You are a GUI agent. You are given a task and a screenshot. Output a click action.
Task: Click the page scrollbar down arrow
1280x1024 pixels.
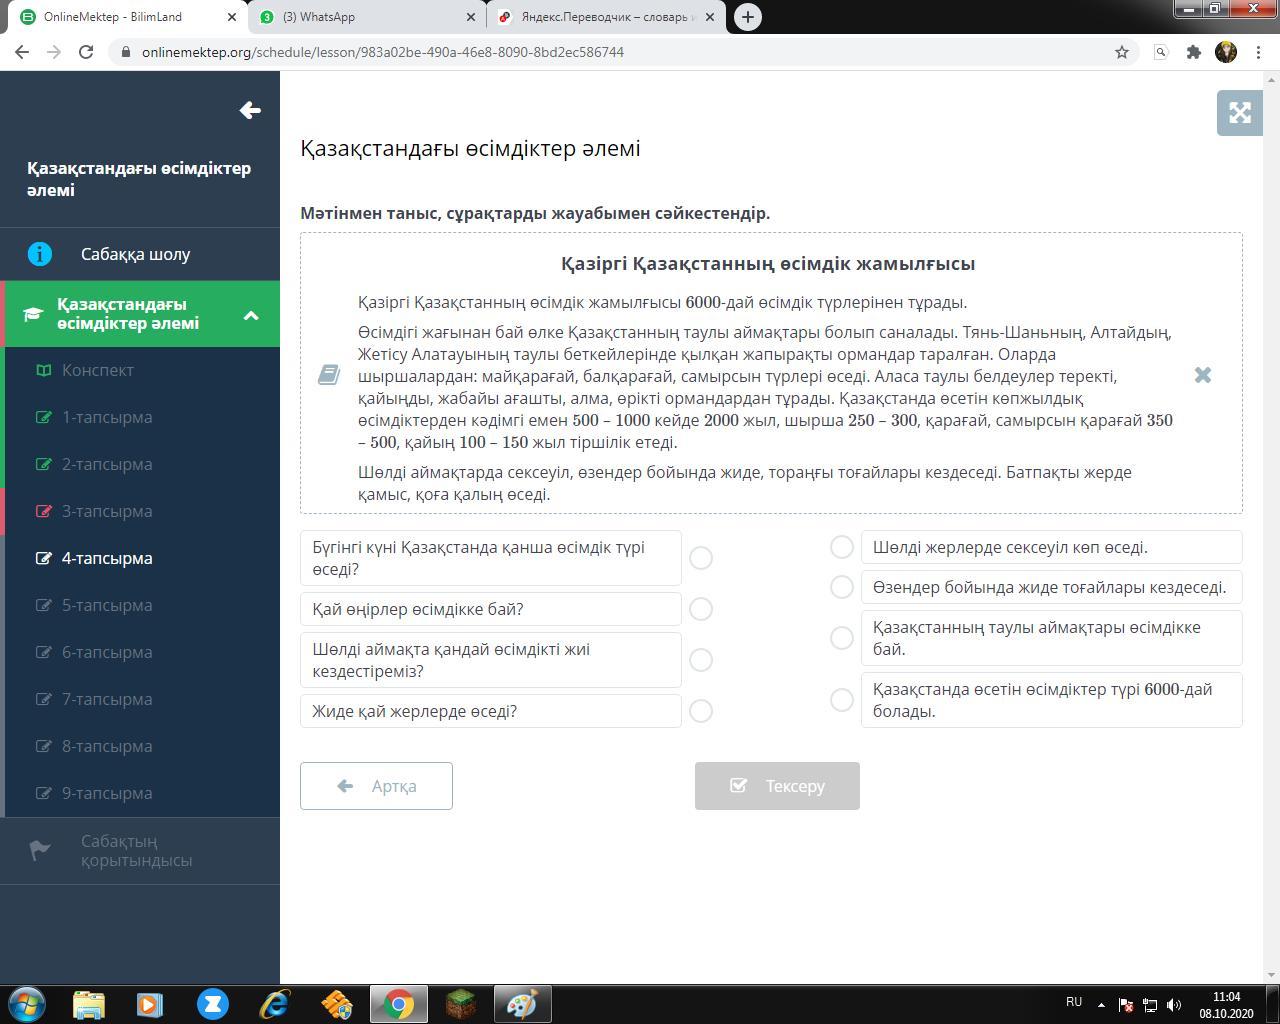coord(1272,975)
